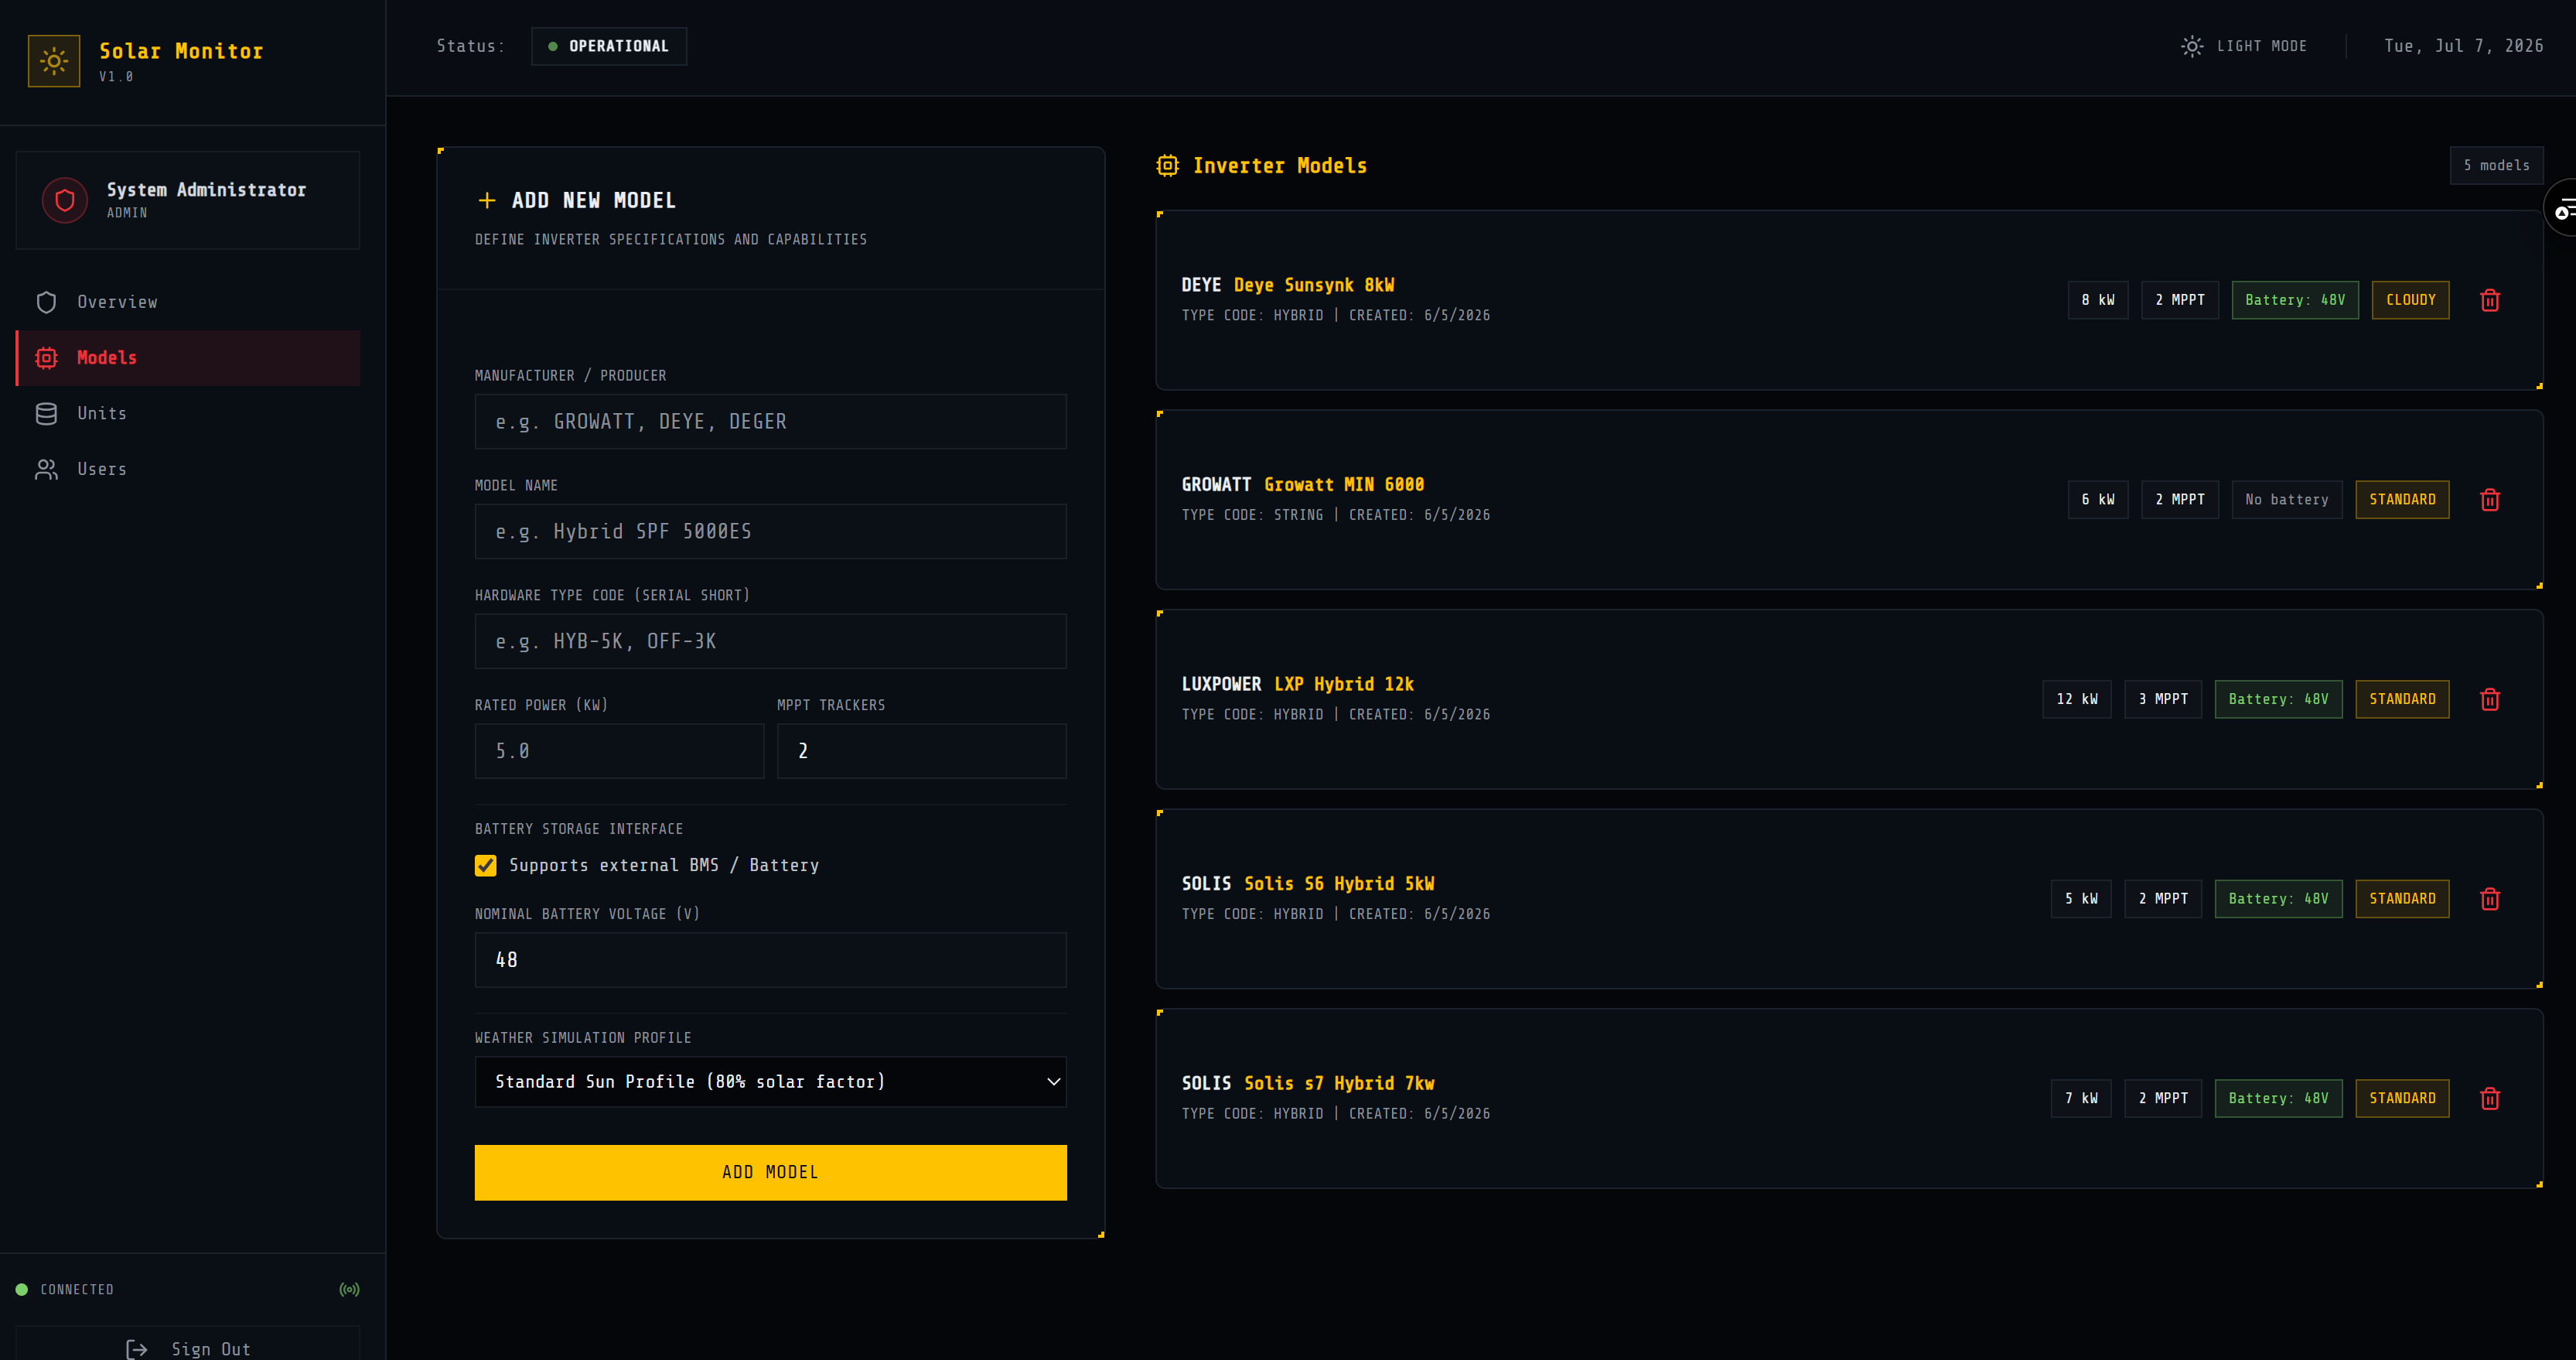The width and height of the screenshot is (2576, 1360).
Task: Click the Growatt MIN 6000 model name
Action: (1344, 484)
